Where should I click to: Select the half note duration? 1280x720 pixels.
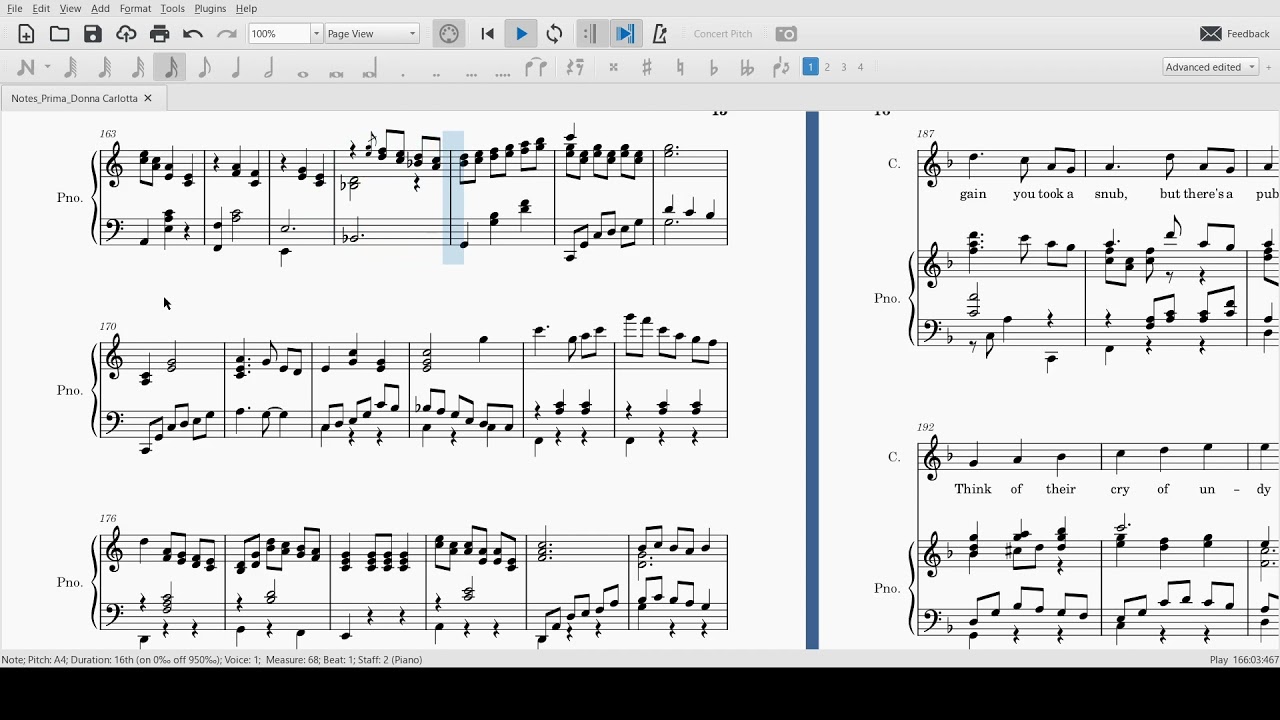tap(270, 67)
